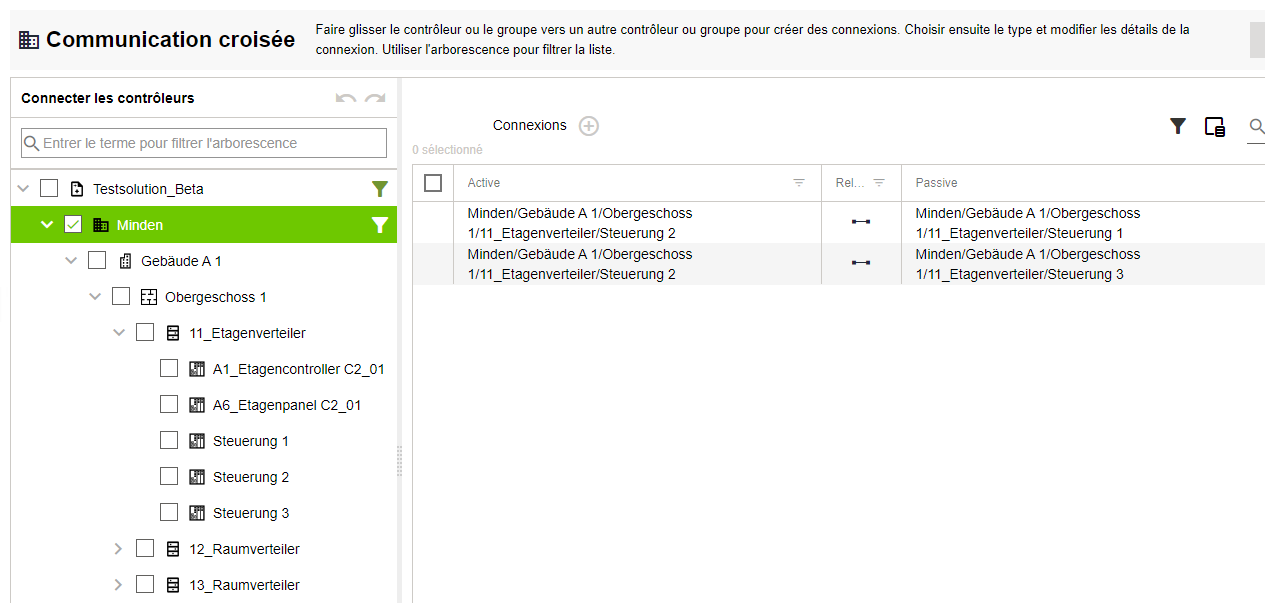This screenshot has width=1265, height=603.
Task: Click the building icon next to Gebäude A 1
Action: pos(125,261)
